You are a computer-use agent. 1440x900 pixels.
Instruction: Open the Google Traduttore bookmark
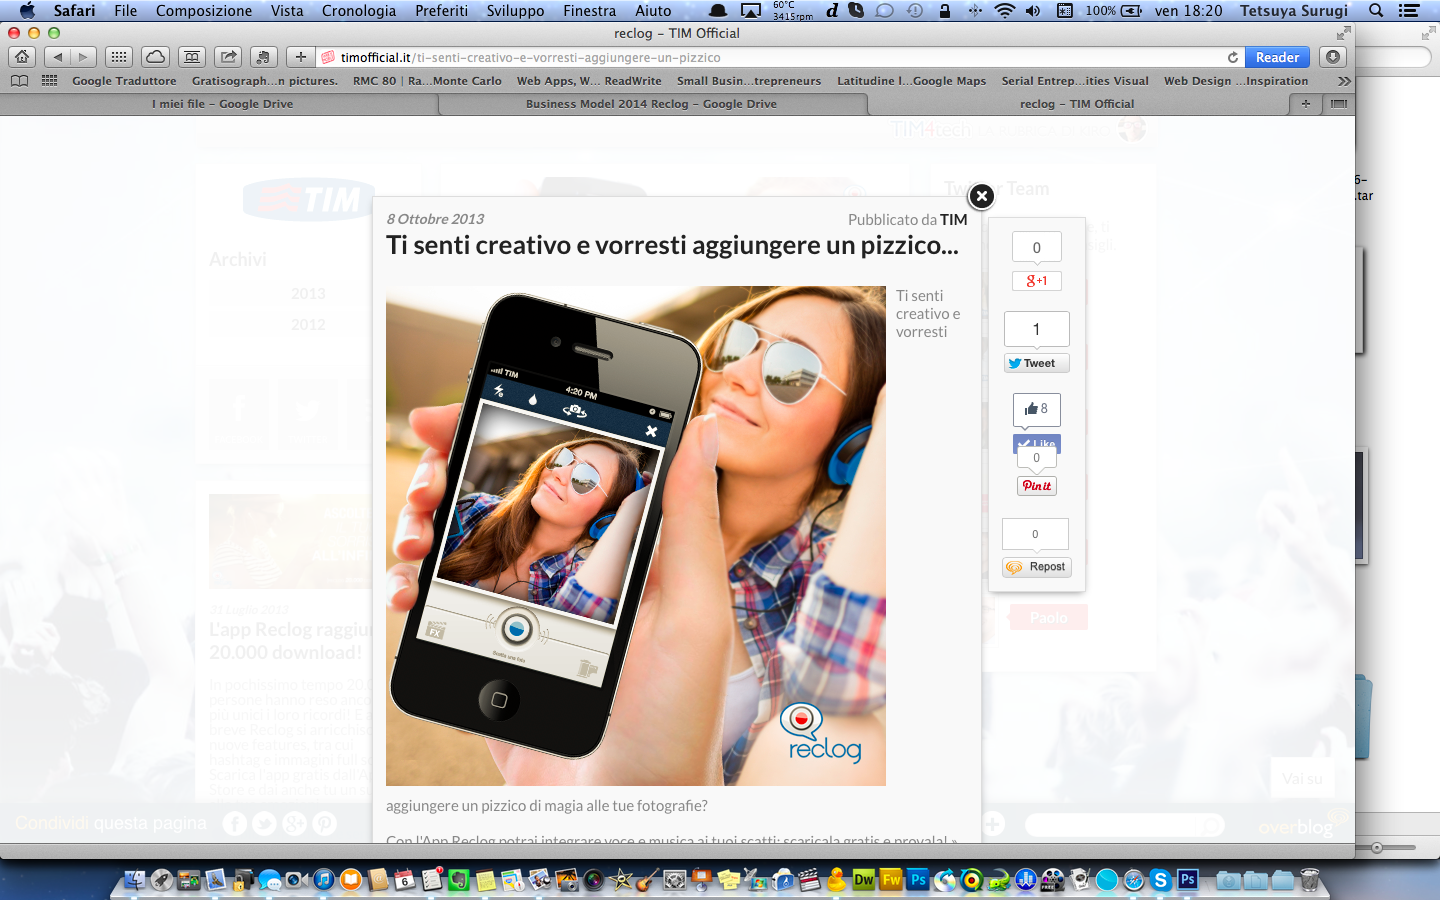[x=124, y=81]
